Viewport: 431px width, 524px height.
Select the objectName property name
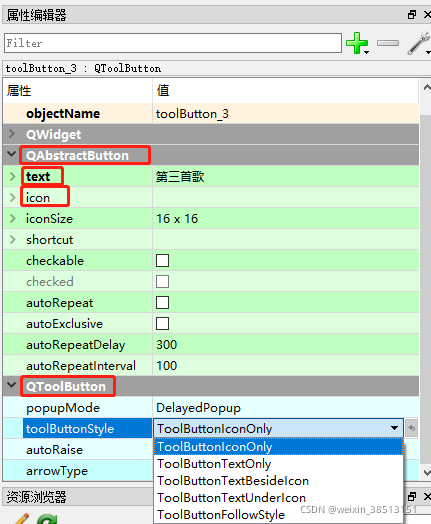tap(63, 114)
